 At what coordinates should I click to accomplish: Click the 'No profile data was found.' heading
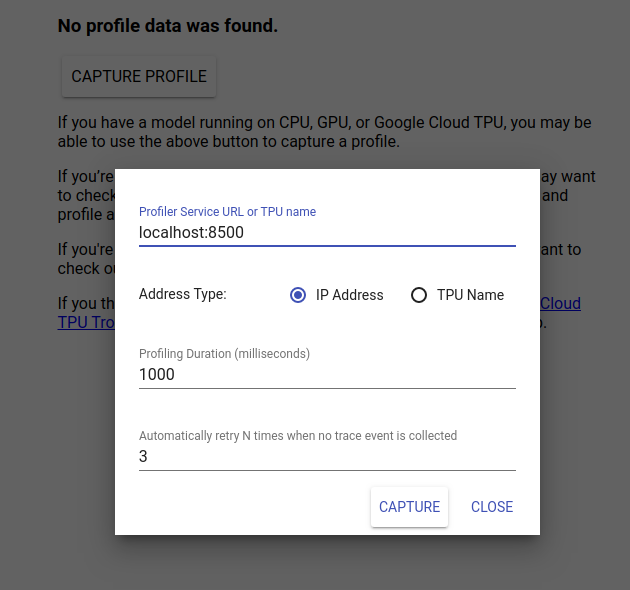click(167, 26)
